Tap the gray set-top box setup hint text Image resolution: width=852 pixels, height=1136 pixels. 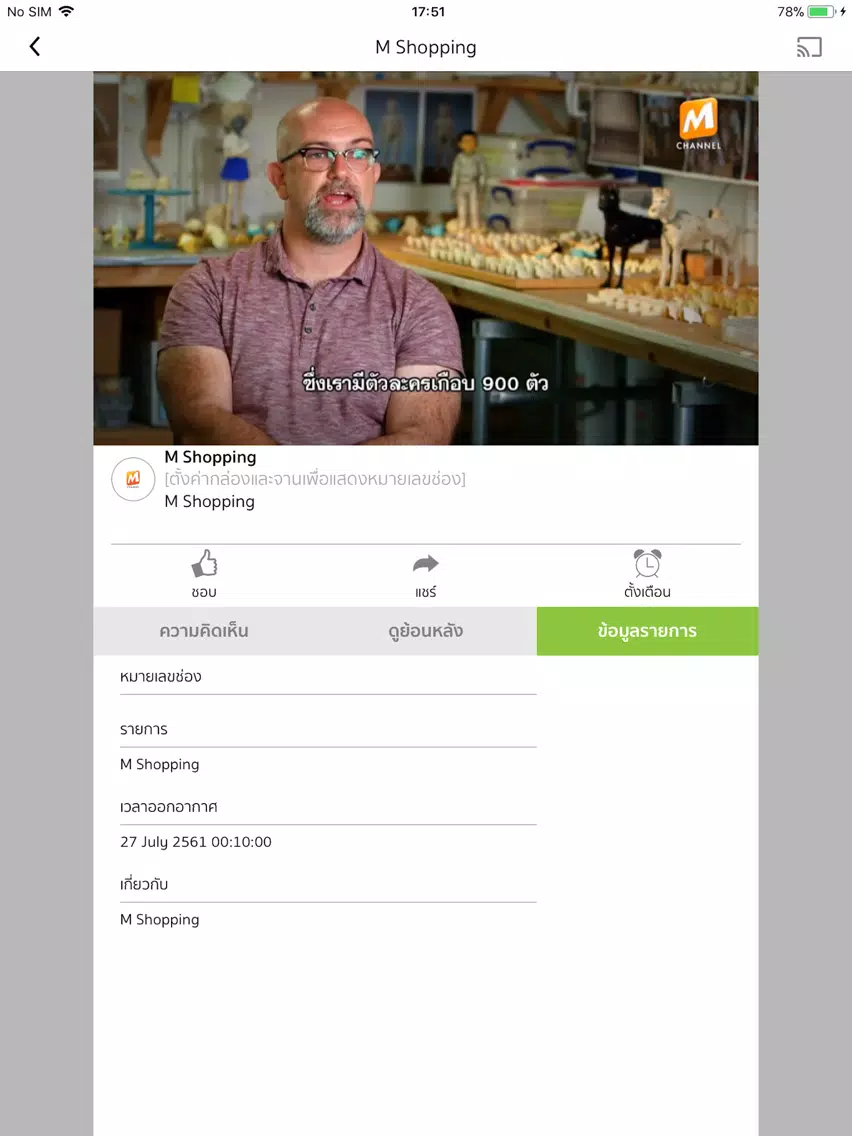pos(315,479)
